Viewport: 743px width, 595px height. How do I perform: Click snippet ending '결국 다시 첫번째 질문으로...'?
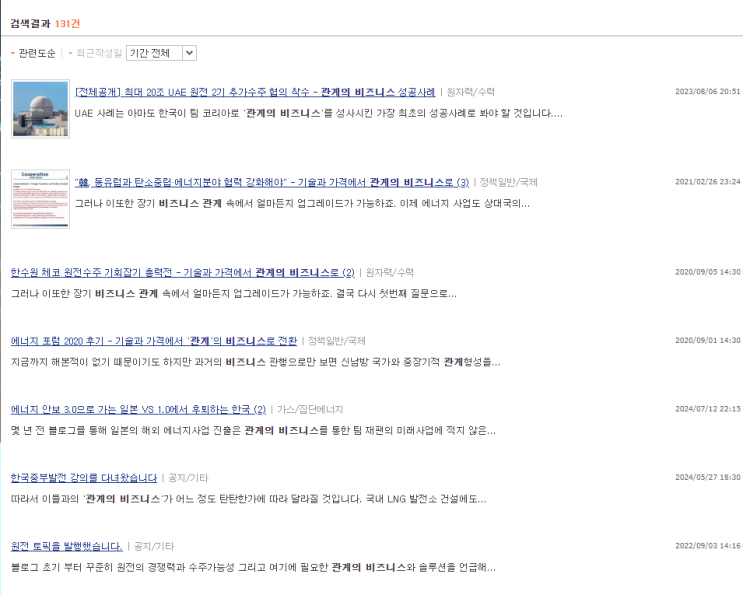(234, 294)
